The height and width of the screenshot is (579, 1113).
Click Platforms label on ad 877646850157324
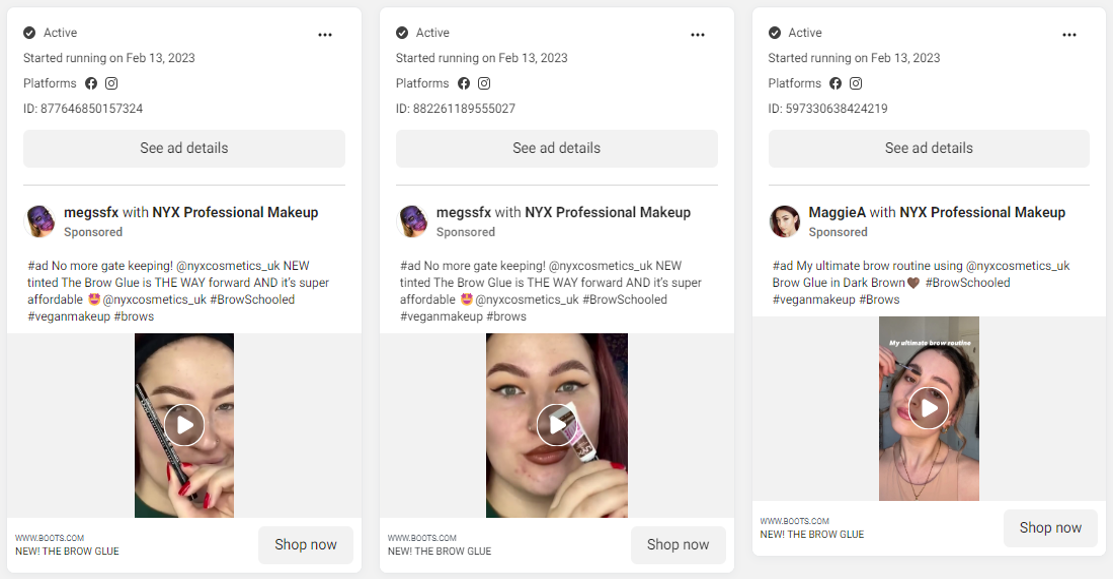50,83
